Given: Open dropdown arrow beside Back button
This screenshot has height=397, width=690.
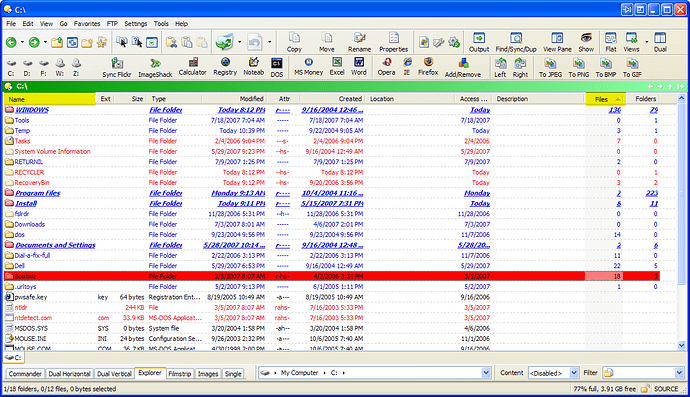Looking at the screenshot, I should coord(22,42).
